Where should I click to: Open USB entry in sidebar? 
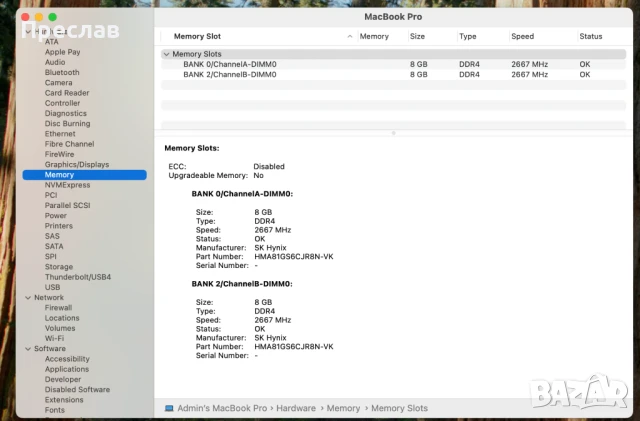pyautogui.click(x=52, y=287)
